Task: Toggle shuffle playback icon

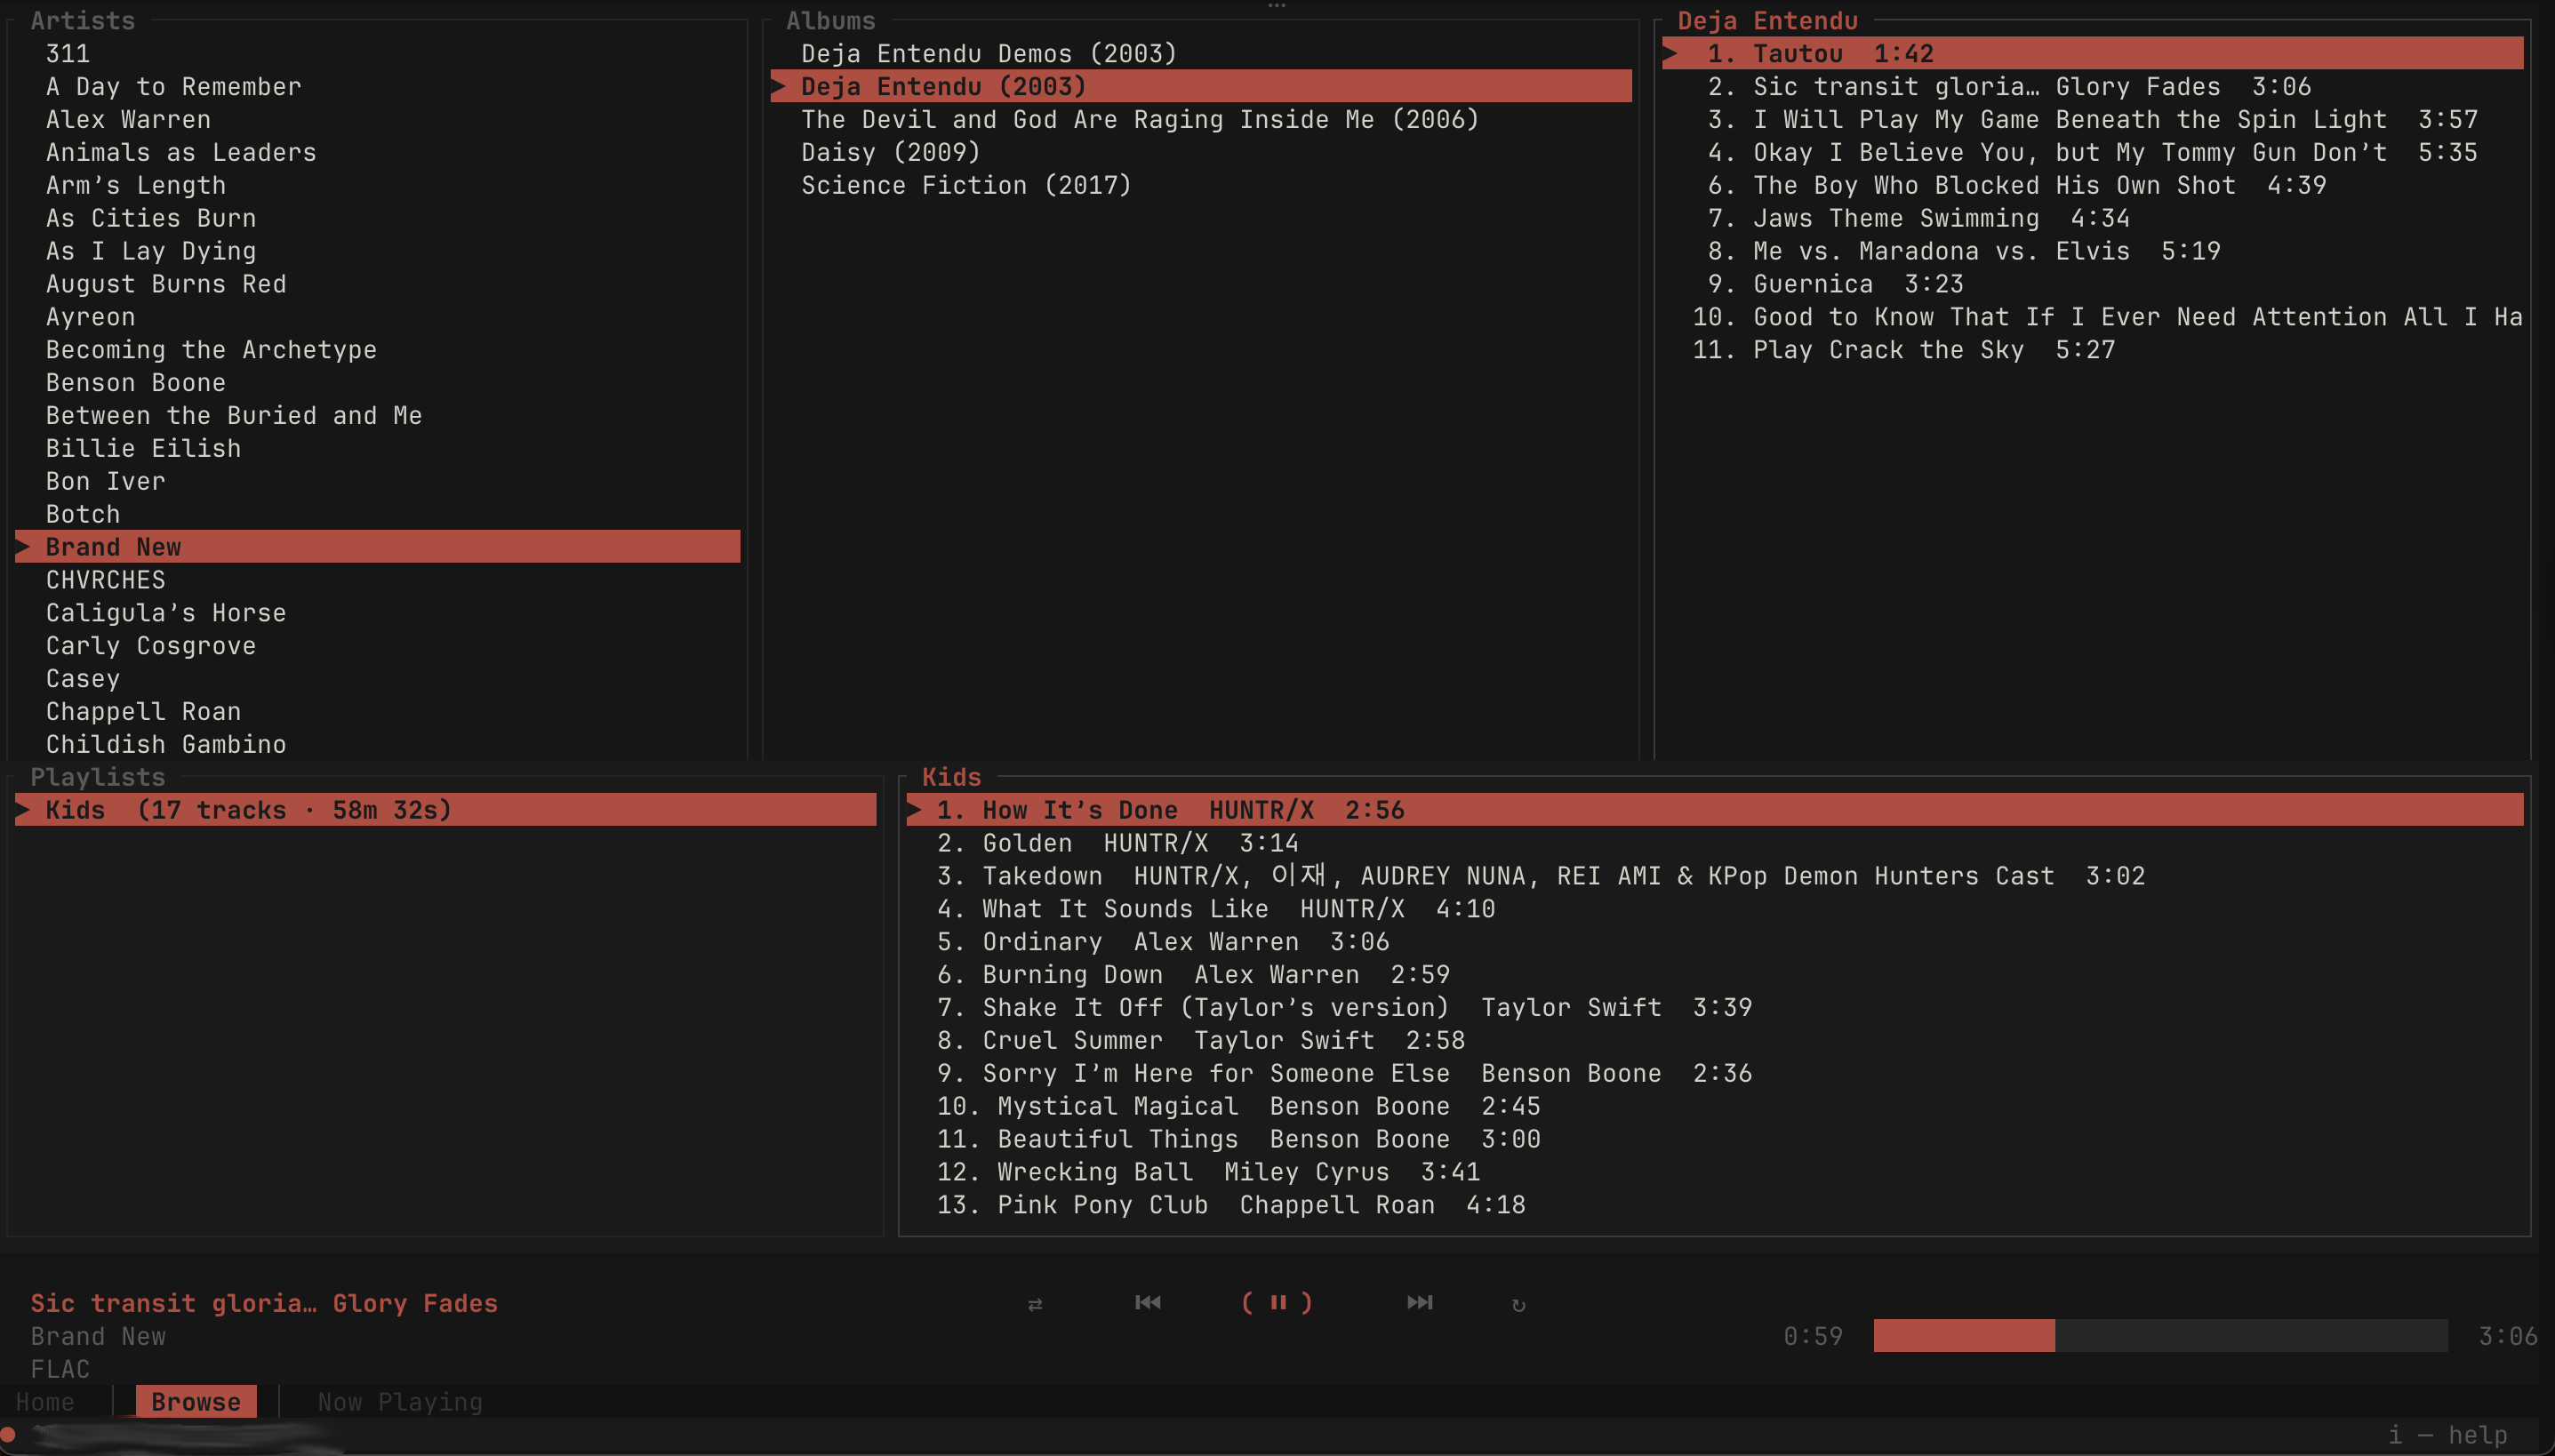Action: pos(1035,1304)
